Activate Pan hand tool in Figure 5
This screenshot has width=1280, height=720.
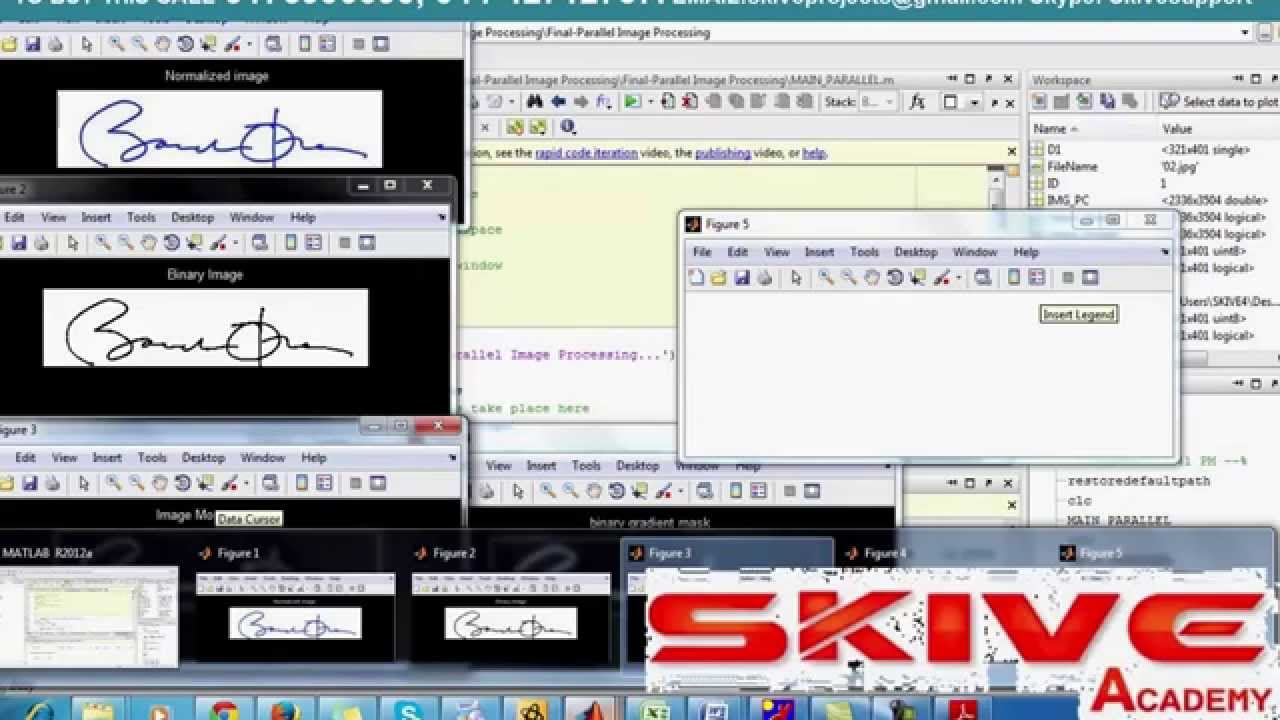pyautogui.click(x=872, y=278)
